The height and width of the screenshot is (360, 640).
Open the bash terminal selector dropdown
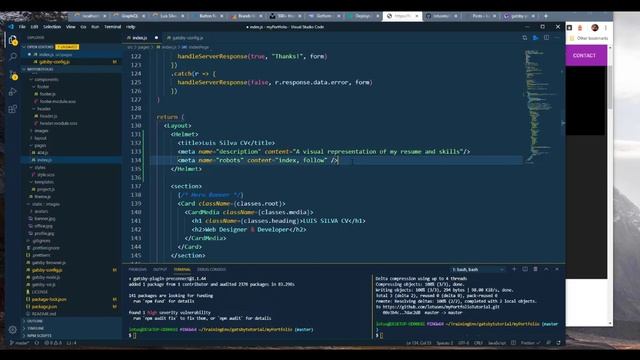coord(478,269)
